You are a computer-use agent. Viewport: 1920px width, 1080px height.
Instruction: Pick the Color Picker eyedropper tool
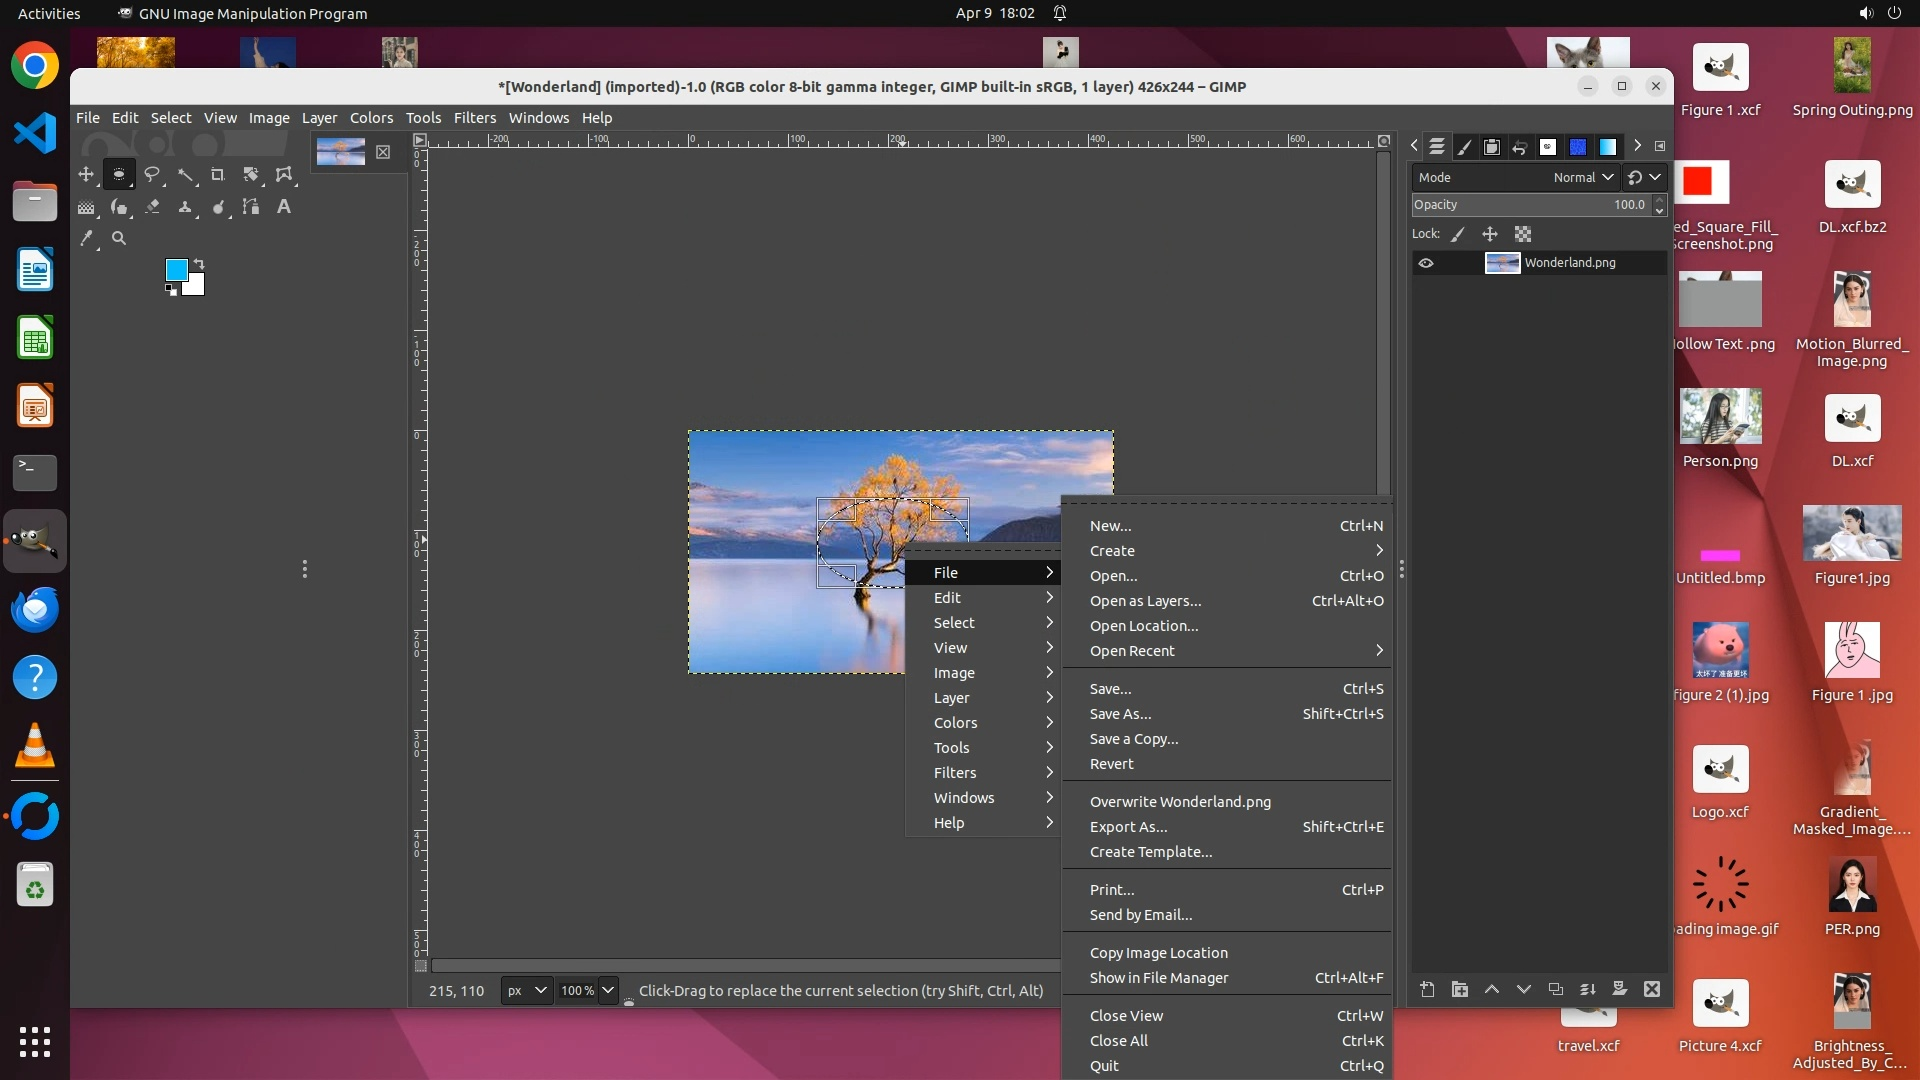(87, 239)
